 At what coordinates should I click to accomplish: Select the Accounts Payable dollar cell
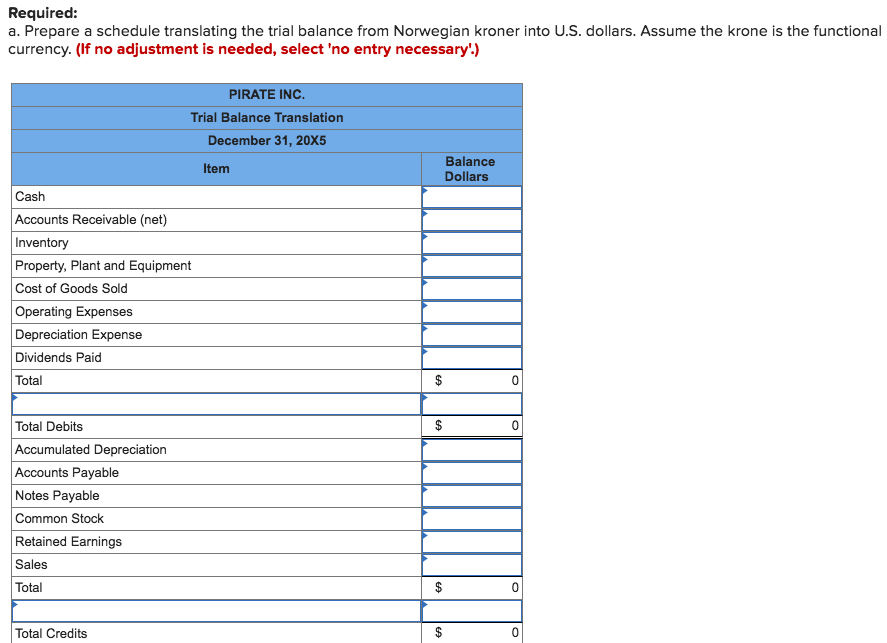471,472
